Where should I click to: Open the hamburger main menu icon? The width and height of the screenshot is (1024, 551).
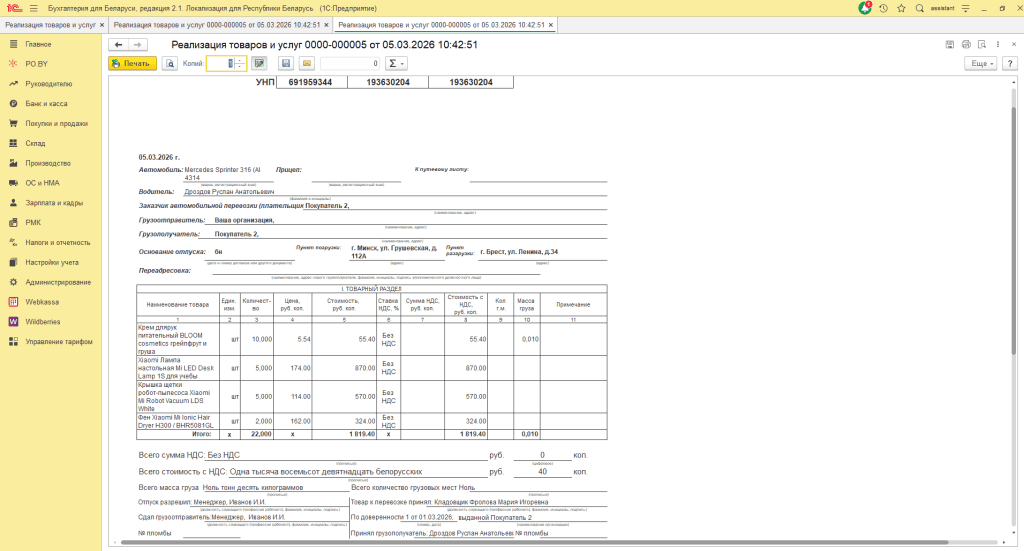(x=33, y=8)
